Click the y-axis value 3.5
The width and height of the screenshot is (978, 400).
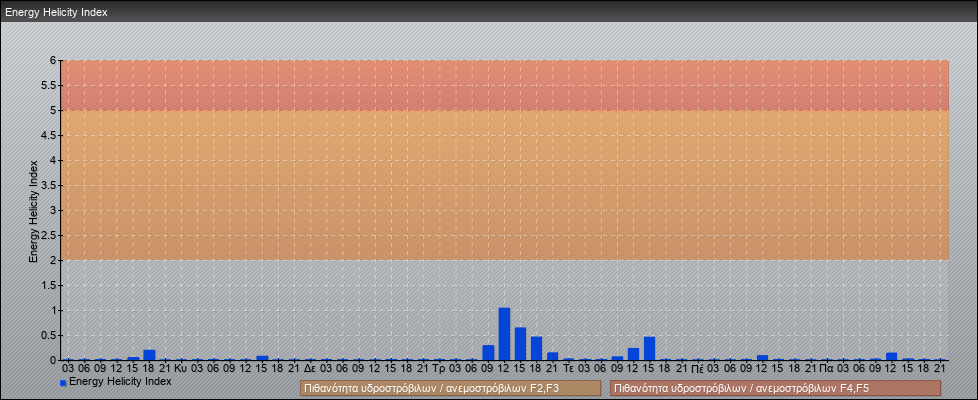tap(49, 185)
